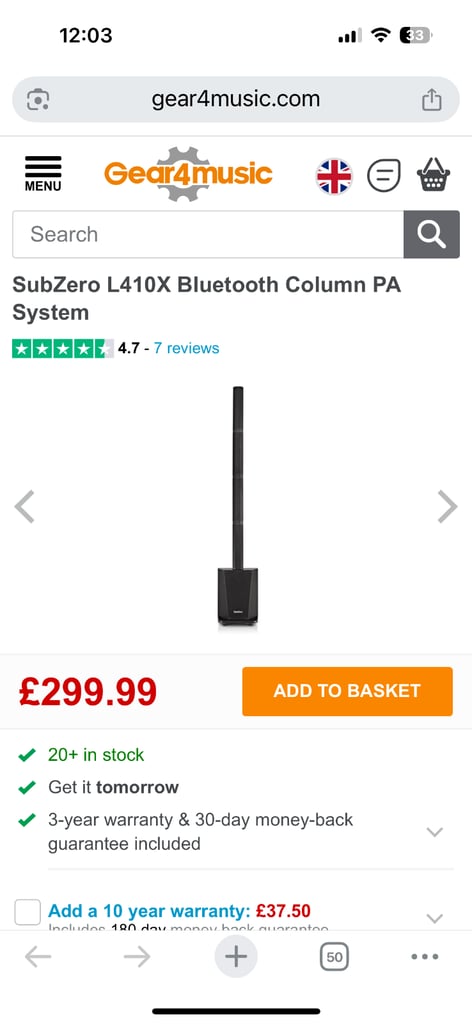Tick the Add a 10 year warranty checkbox

coord(27,912)
